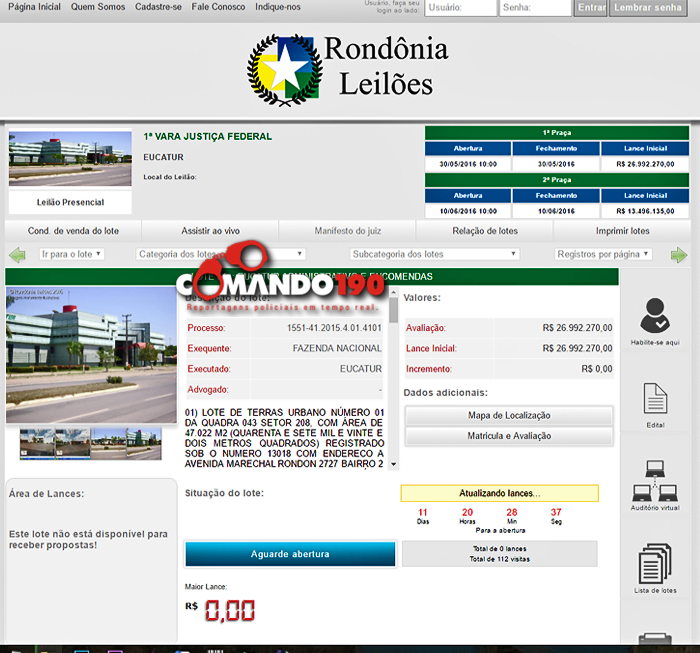Open the Quem Somos menu item
The height and width of the screenshot is (653, 700).
click(x=98, y=7)
